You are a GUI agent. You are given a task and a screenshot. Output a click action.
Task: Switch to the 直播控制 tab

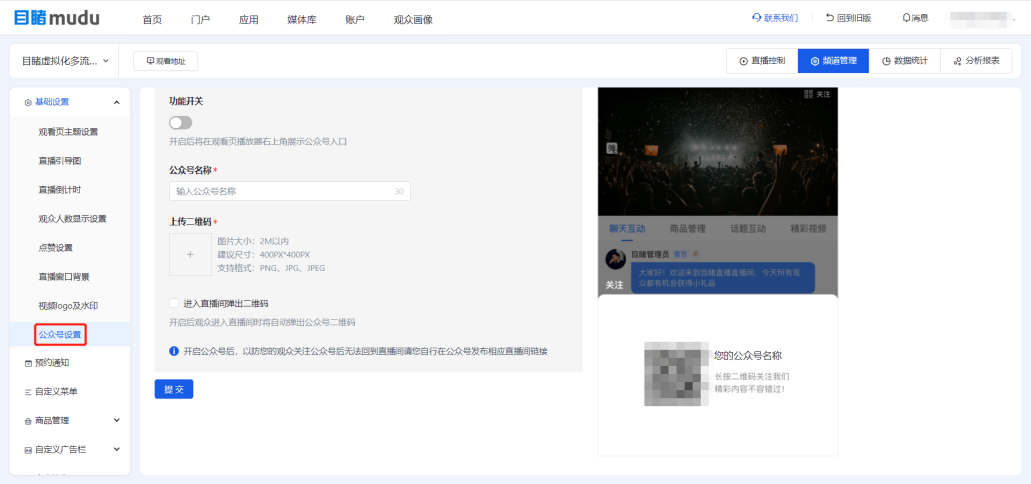pos(762,61)
